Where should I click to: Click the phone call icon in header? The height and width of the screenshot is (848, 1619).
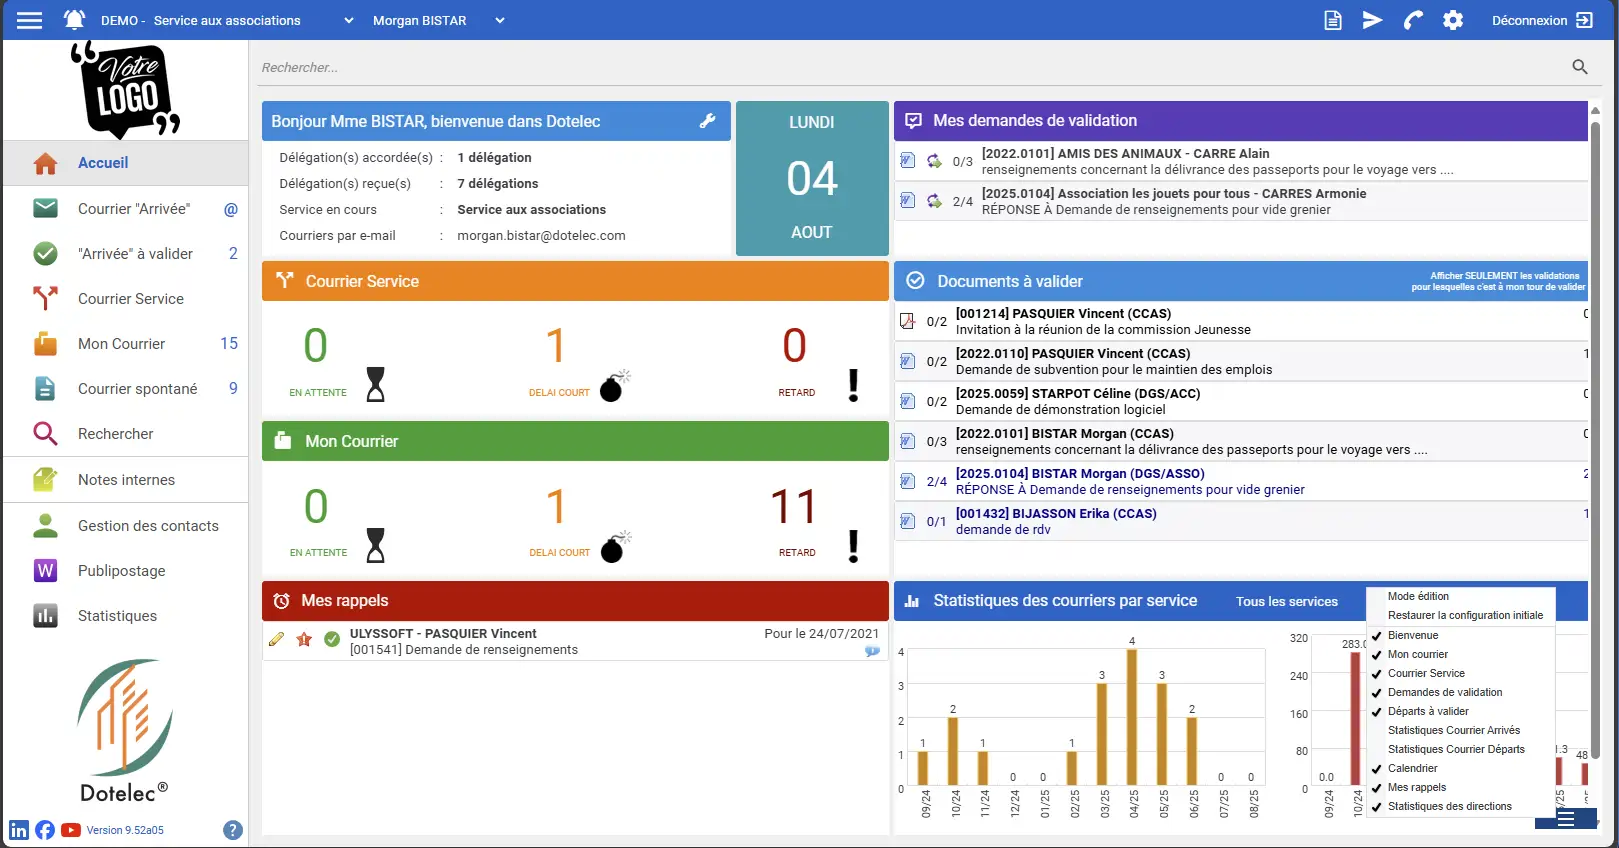click(1413, 20)
